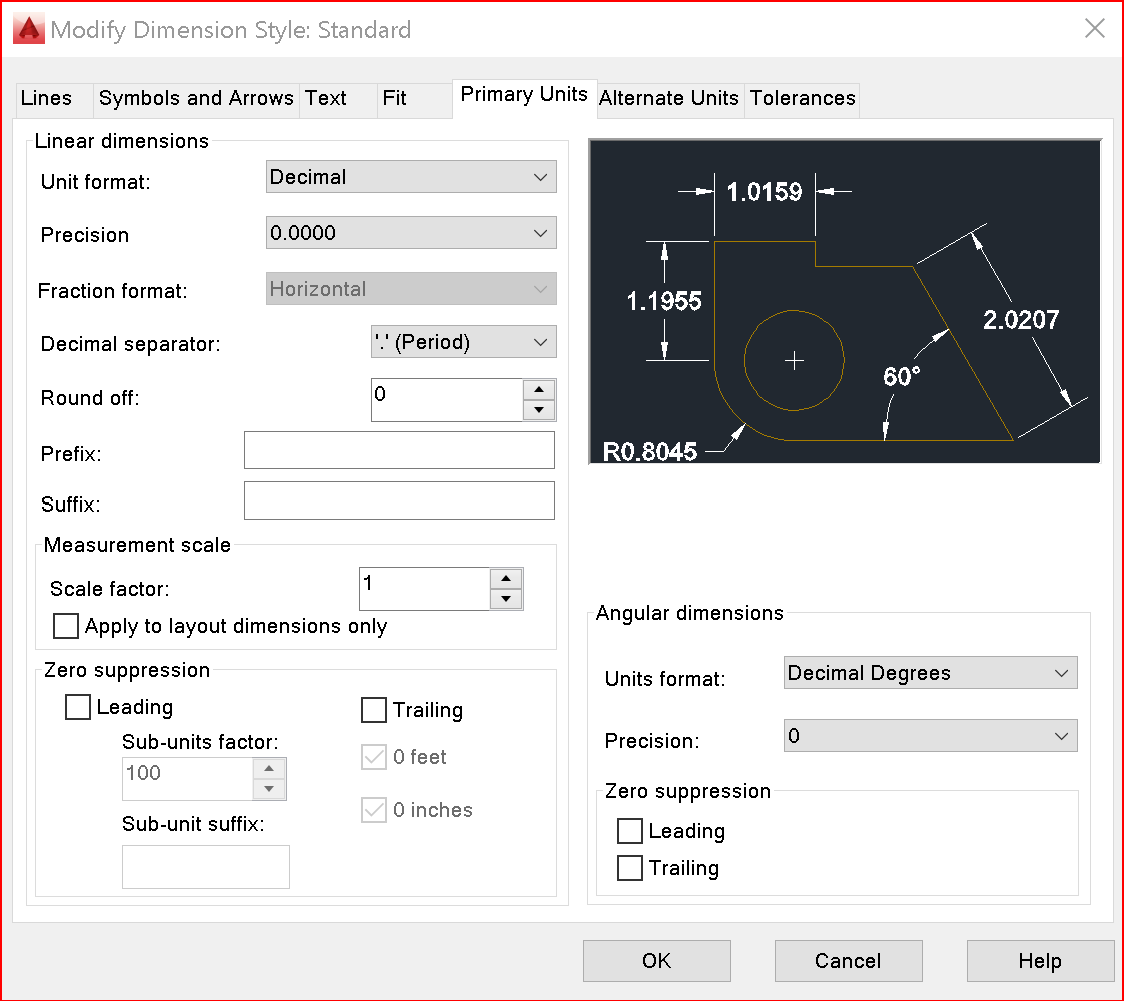Toggle Trailing under Angular zero suppression
This screenshot has height=1002, width=1124.
(x=630, y=868)
